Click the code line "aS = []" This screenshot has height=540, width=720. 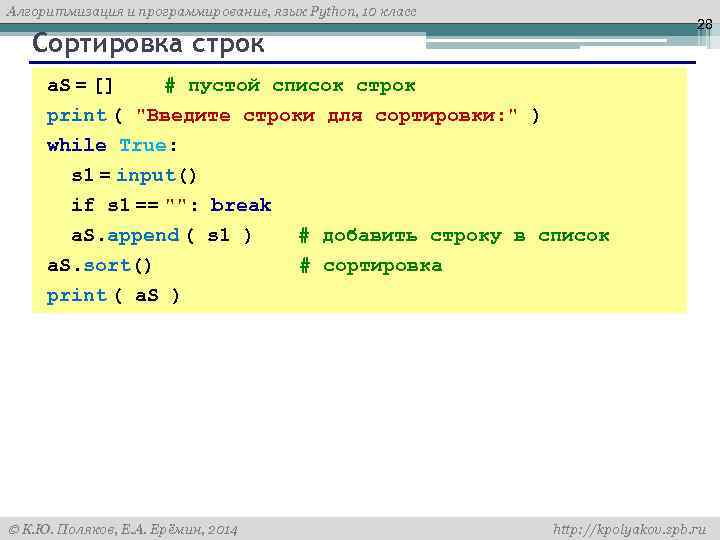click(x=80, y=85)
